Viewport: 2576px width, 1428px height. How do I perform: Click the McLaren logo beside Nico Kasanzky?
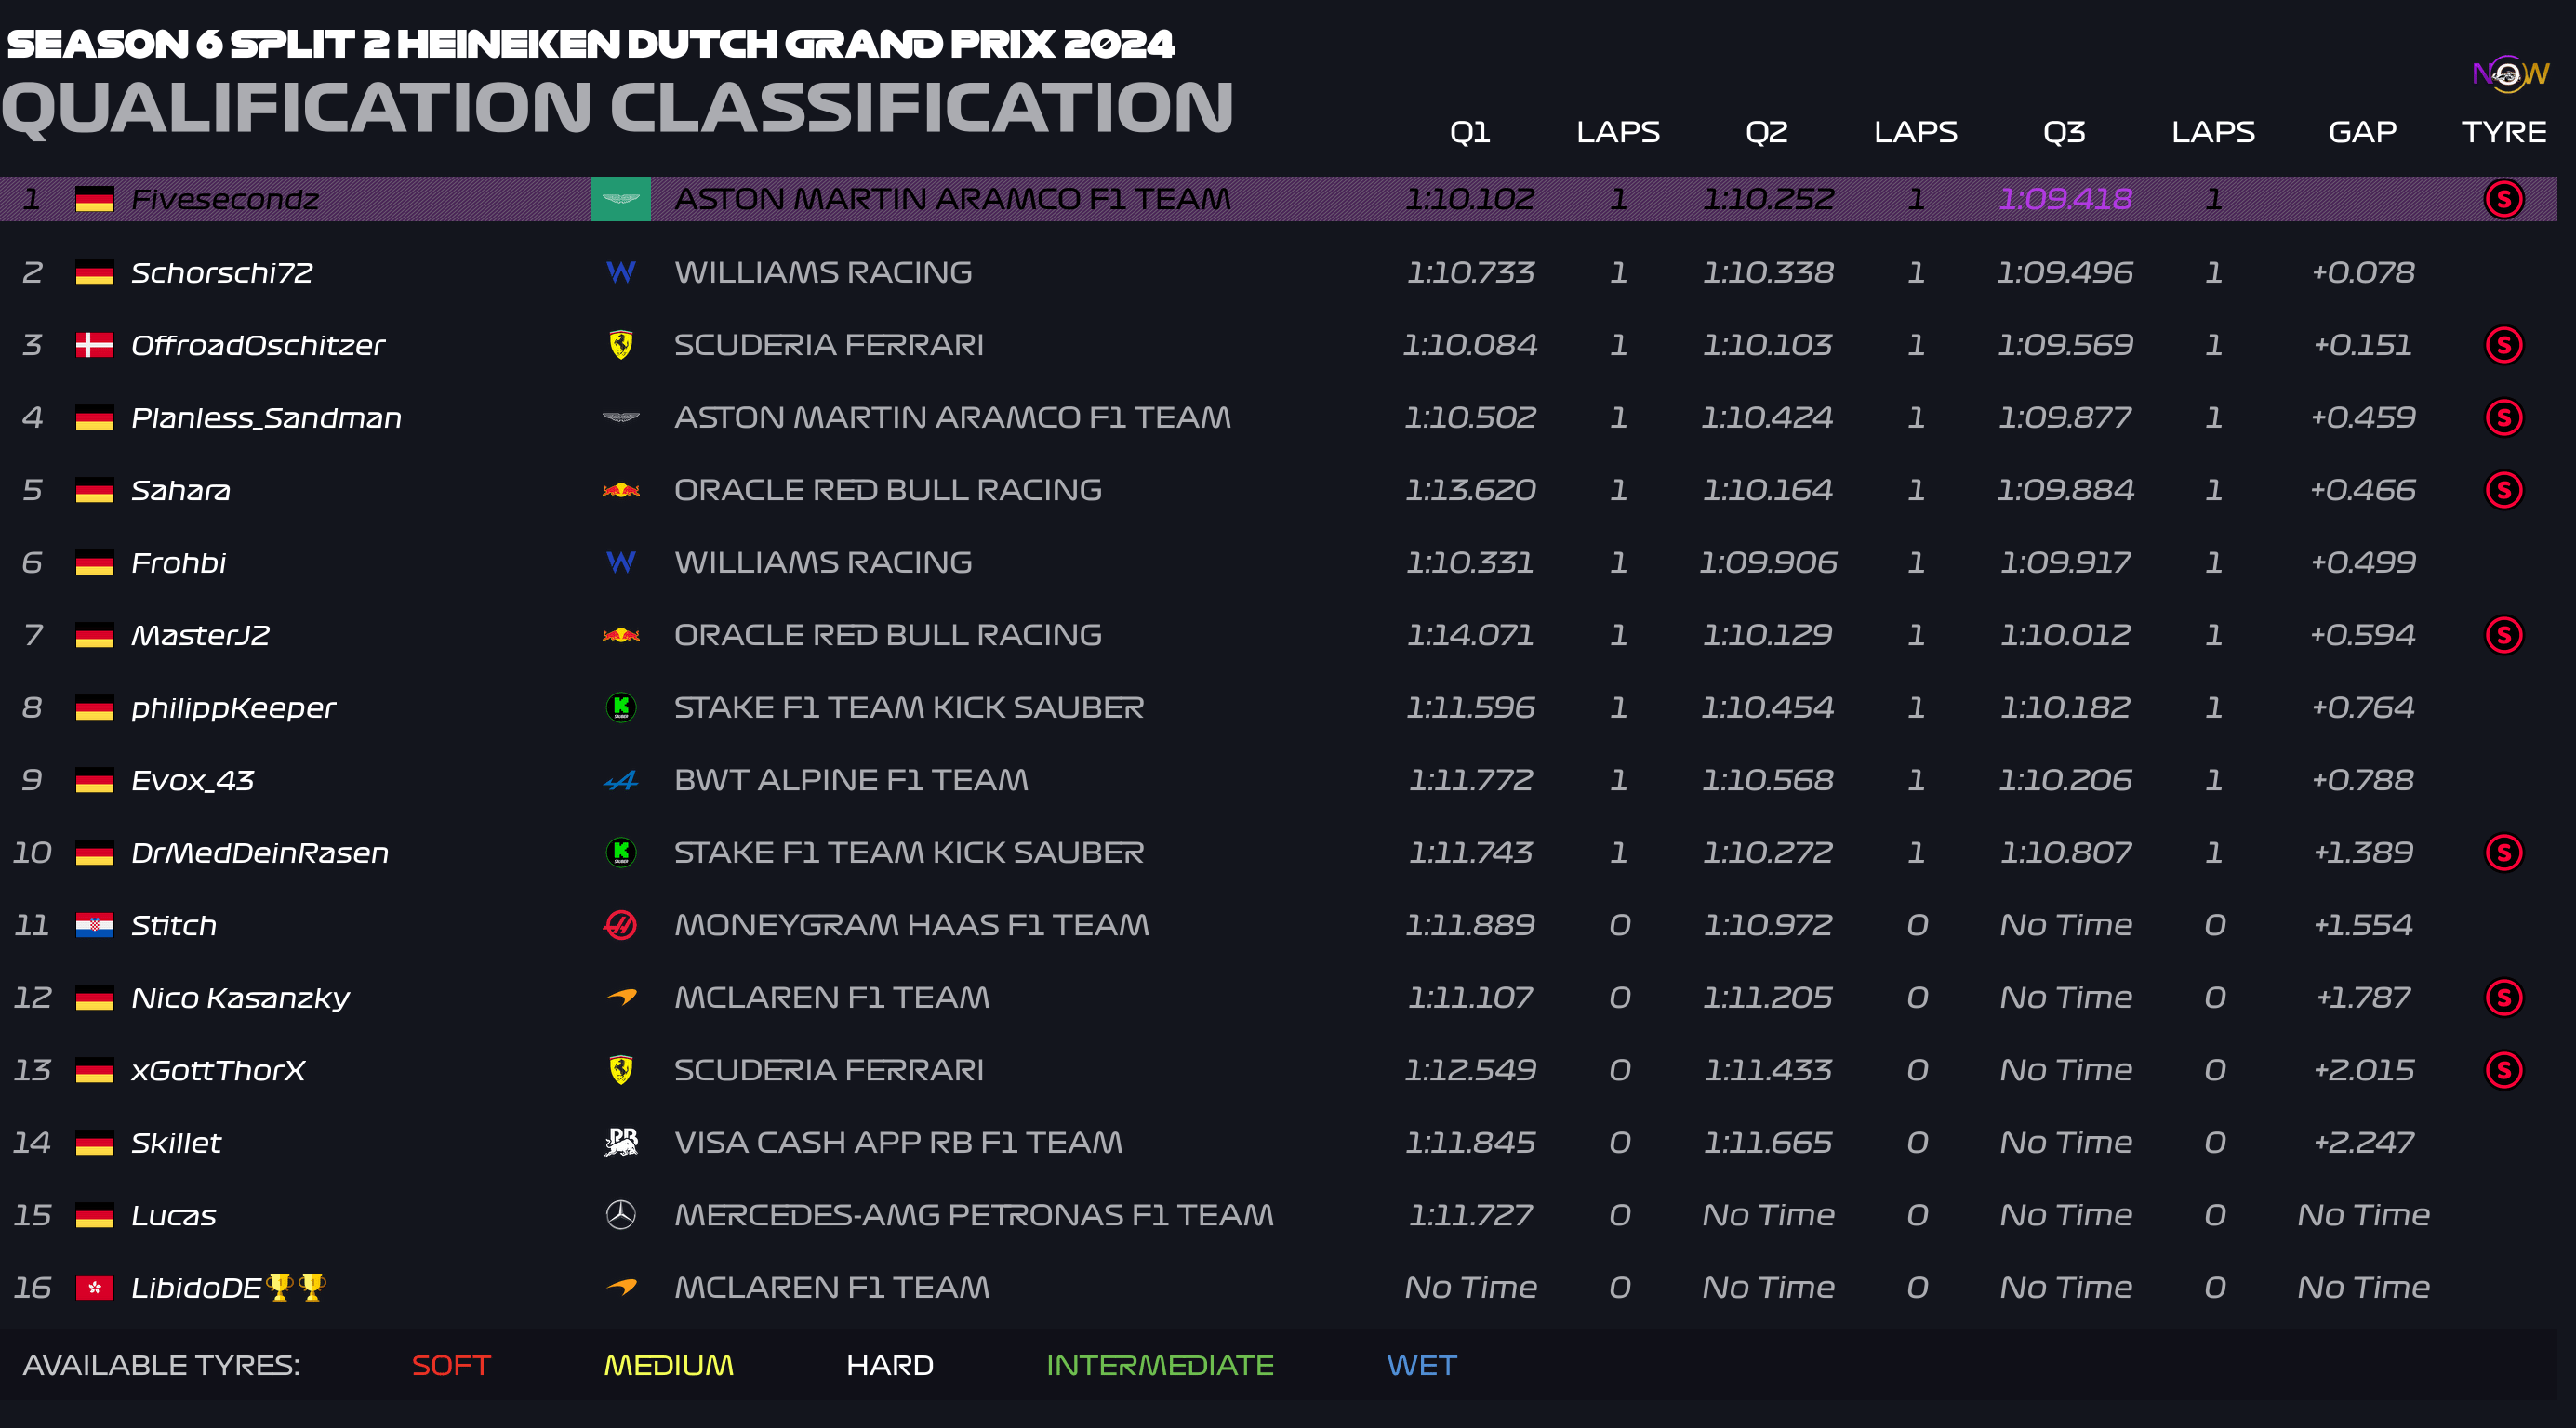[x=621, y=997]
